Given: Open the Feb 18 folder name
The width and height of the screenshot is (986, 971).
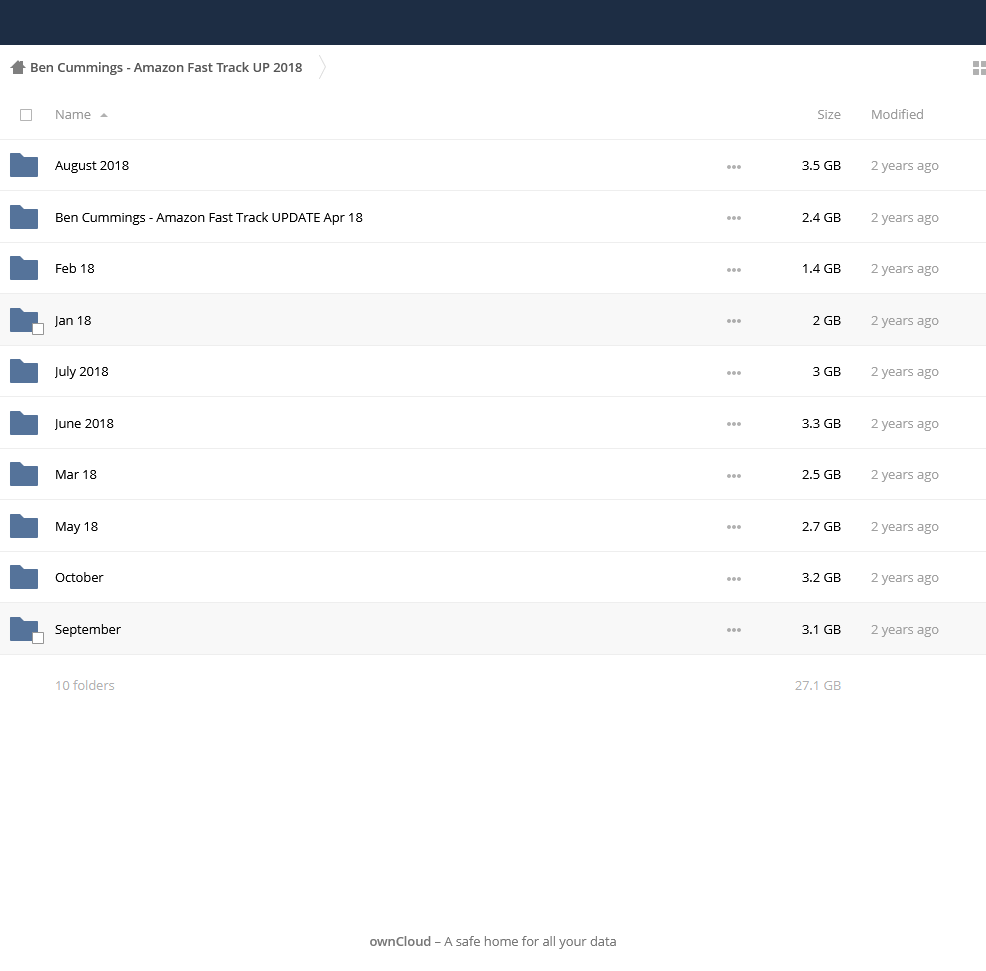Looking at the screenshot, I should pos(75,269).
